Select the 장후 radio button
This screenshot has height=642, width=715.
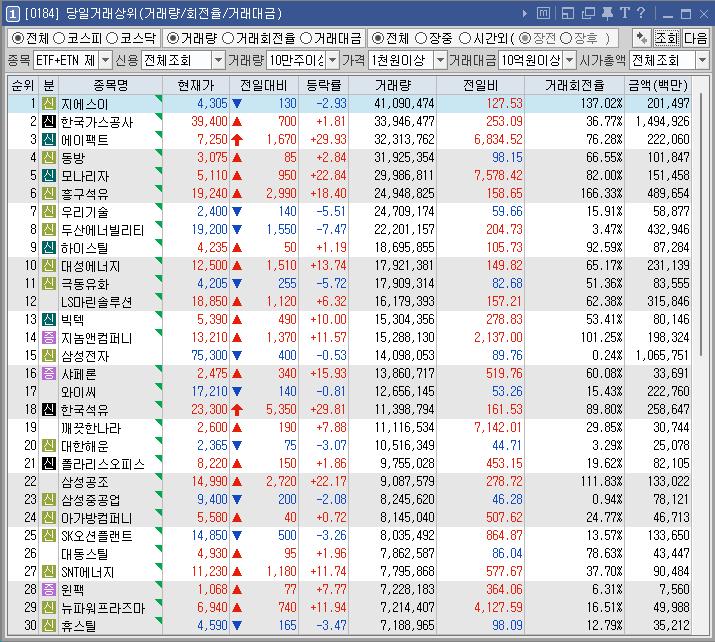566,38
